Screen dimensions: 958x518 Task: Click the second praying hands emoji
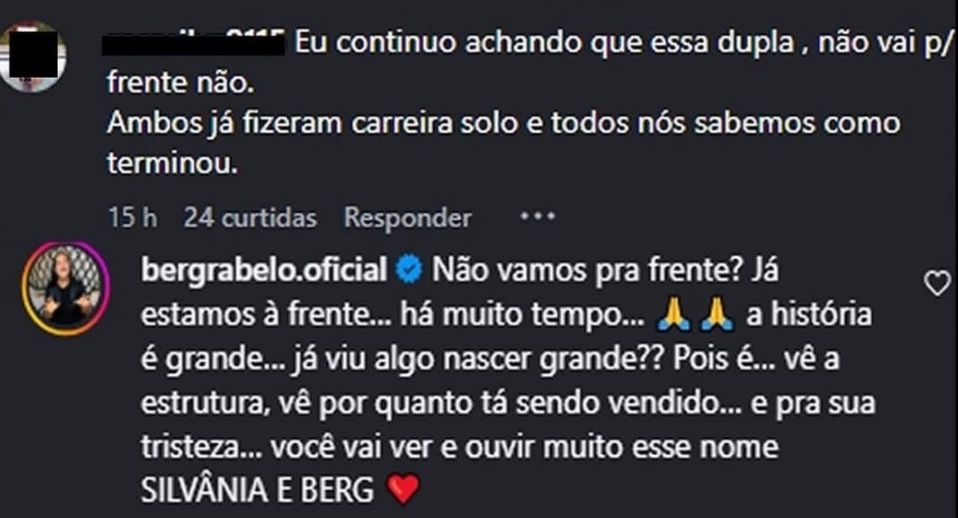coord(718,315)
